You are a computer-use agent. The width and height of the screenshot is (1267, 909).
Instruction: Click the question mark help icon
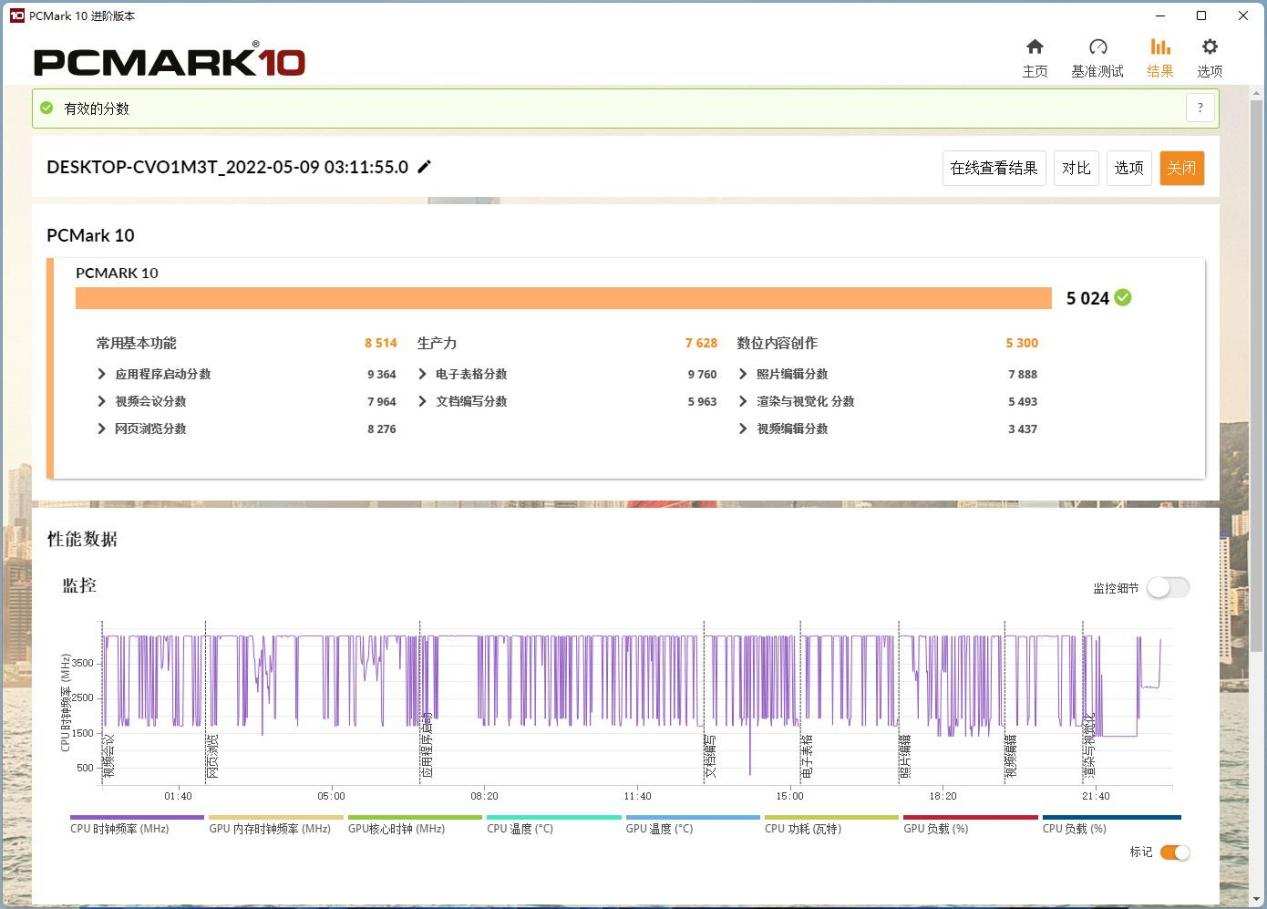point(1200,108)
